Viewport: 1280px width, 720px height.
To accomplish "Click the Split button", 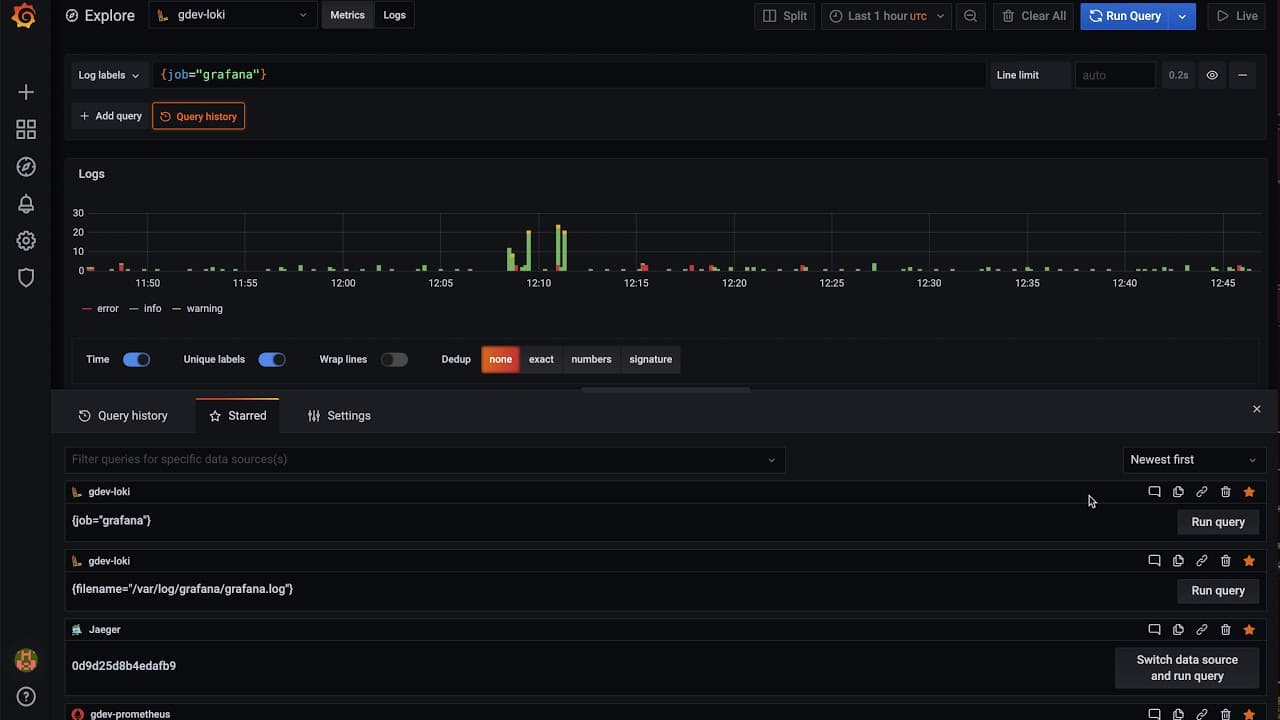I will click(785, 16).
